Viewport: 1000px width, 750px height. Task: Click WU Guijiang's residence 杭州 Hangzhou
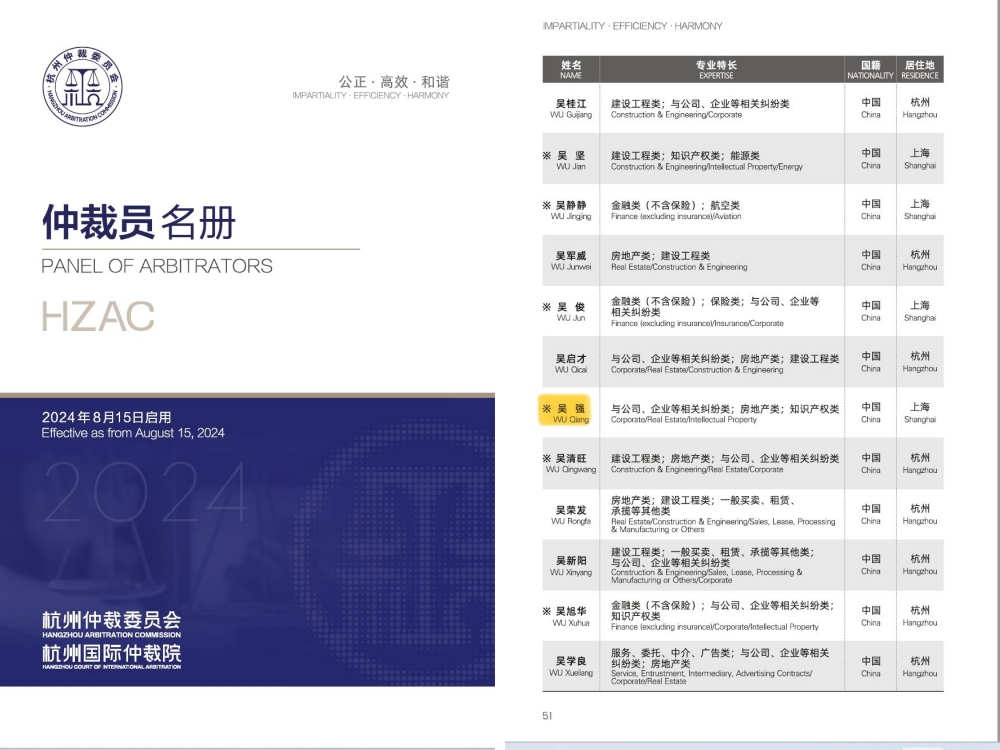[920, 108]
